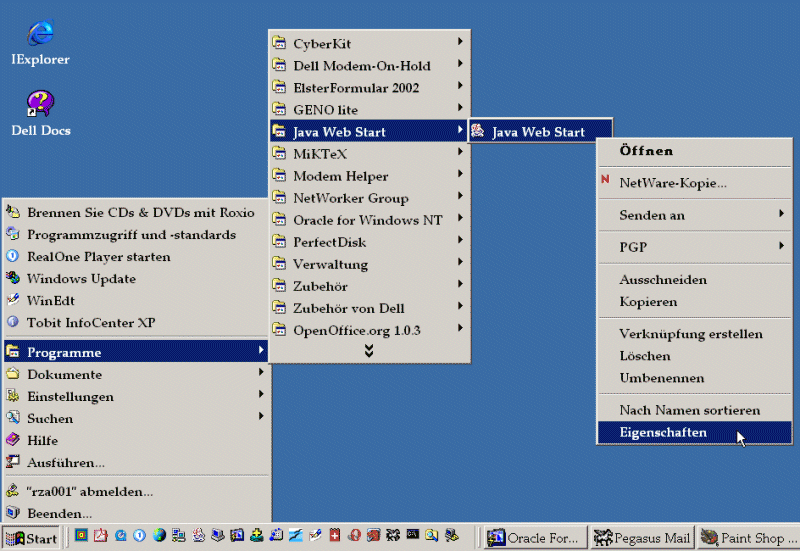Expand the Senden an submenu arrow

[x=781, y=213]
